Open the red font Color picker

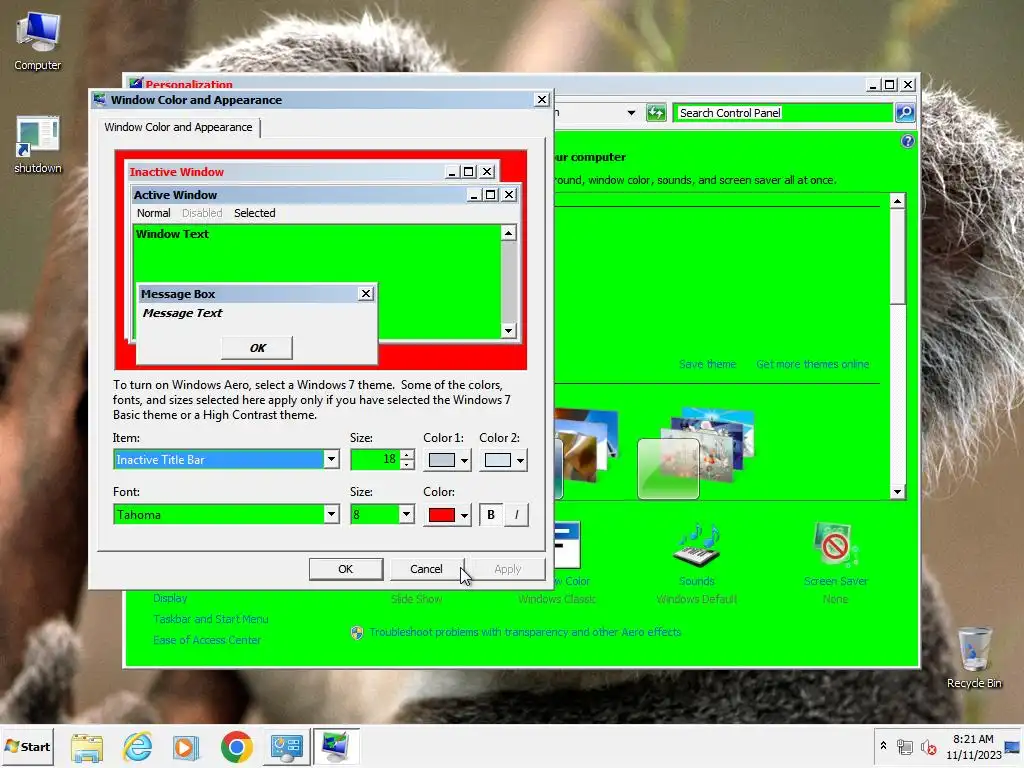click(447, 515)
